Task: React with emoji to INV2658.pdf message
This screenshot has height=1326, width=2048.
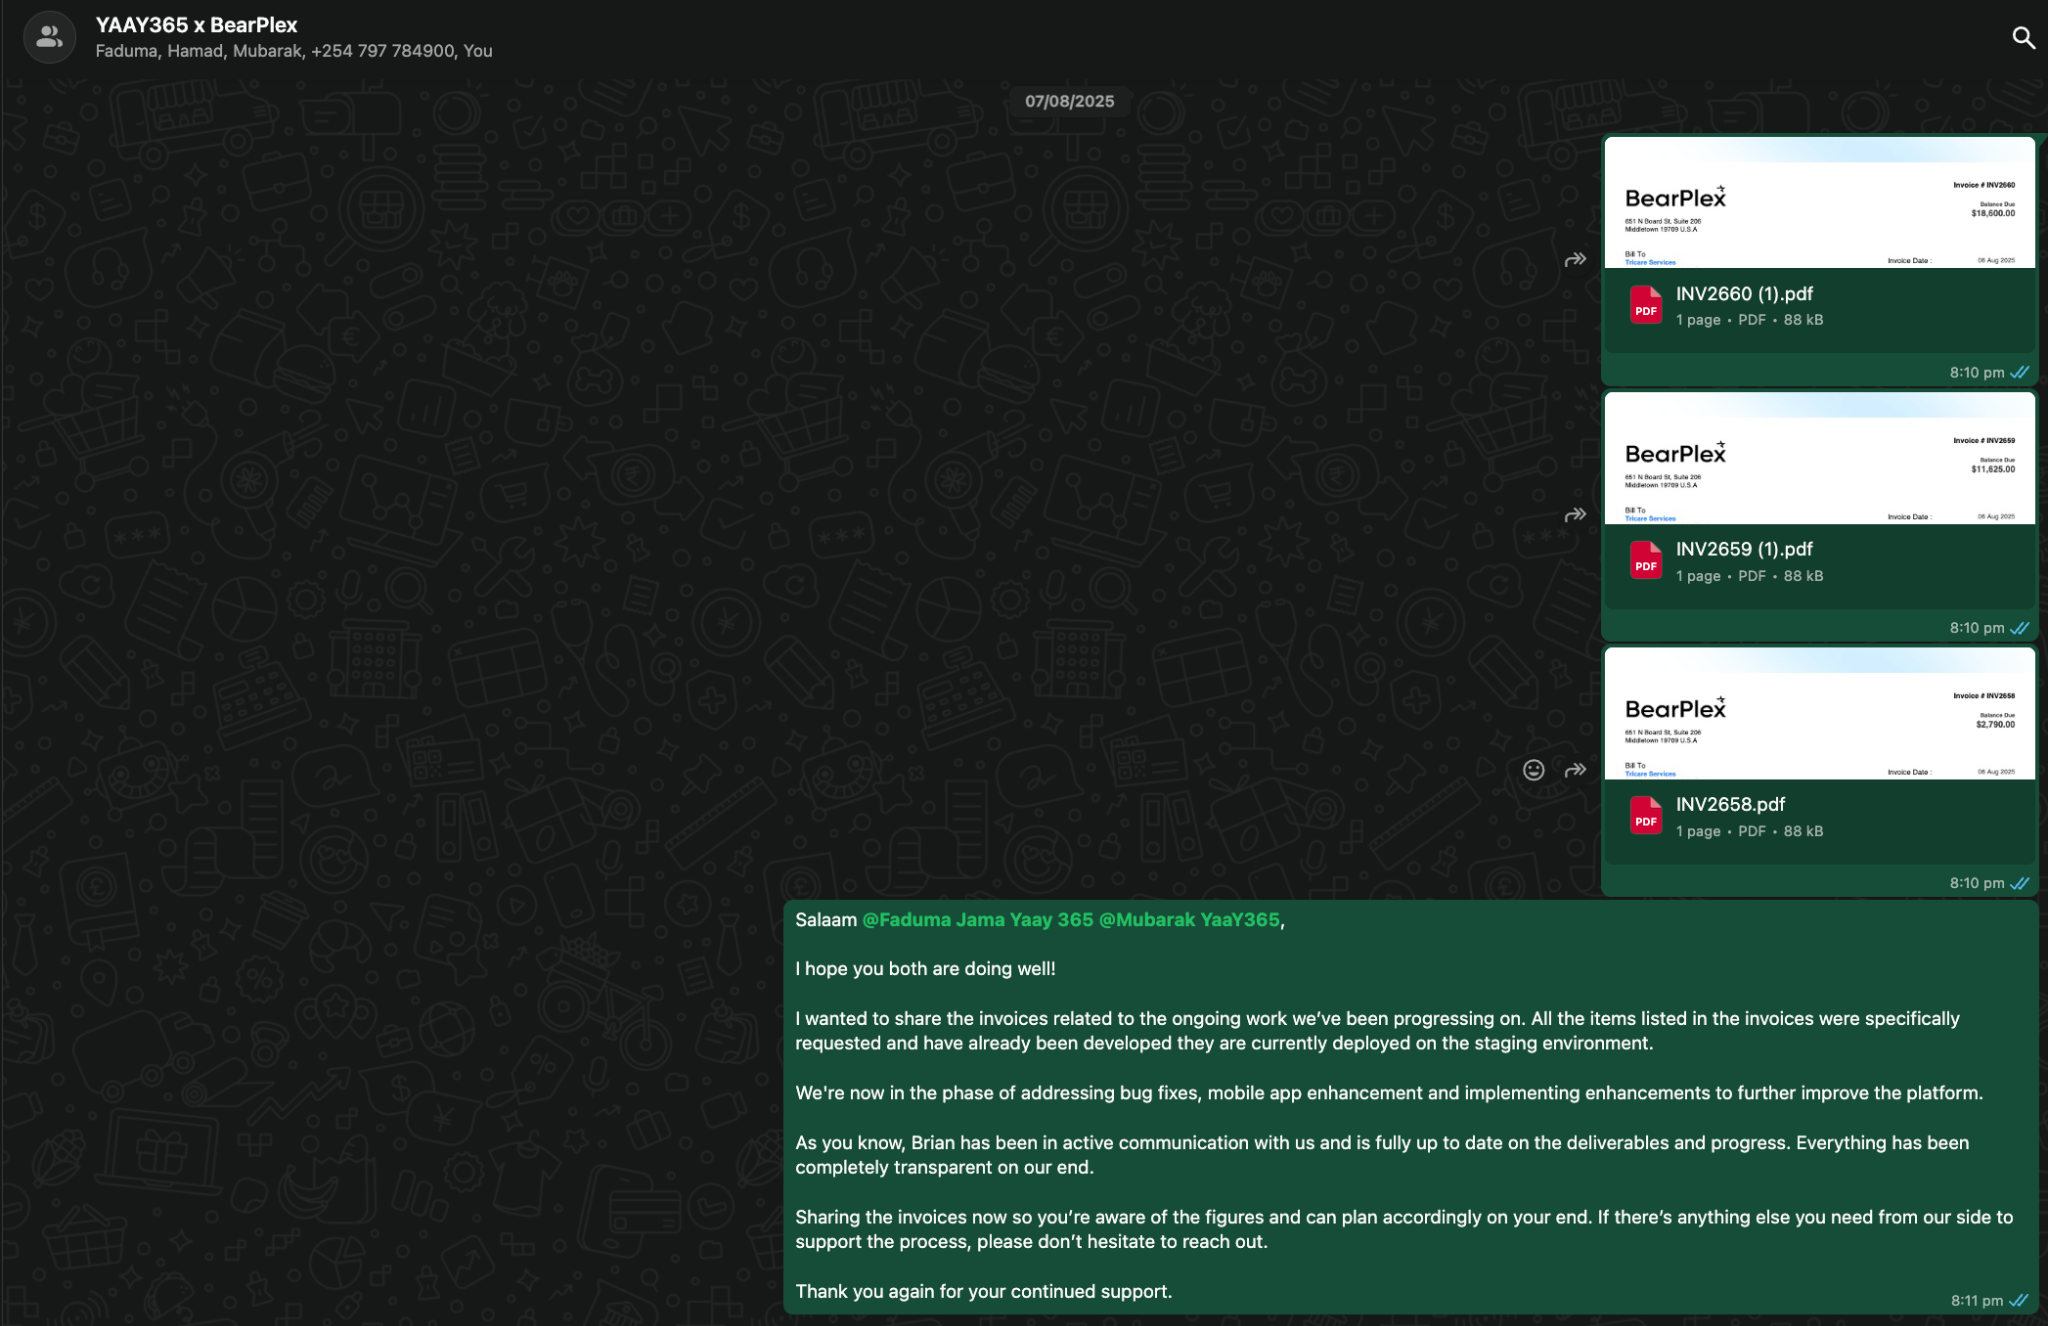Action: coord(1533,770)
